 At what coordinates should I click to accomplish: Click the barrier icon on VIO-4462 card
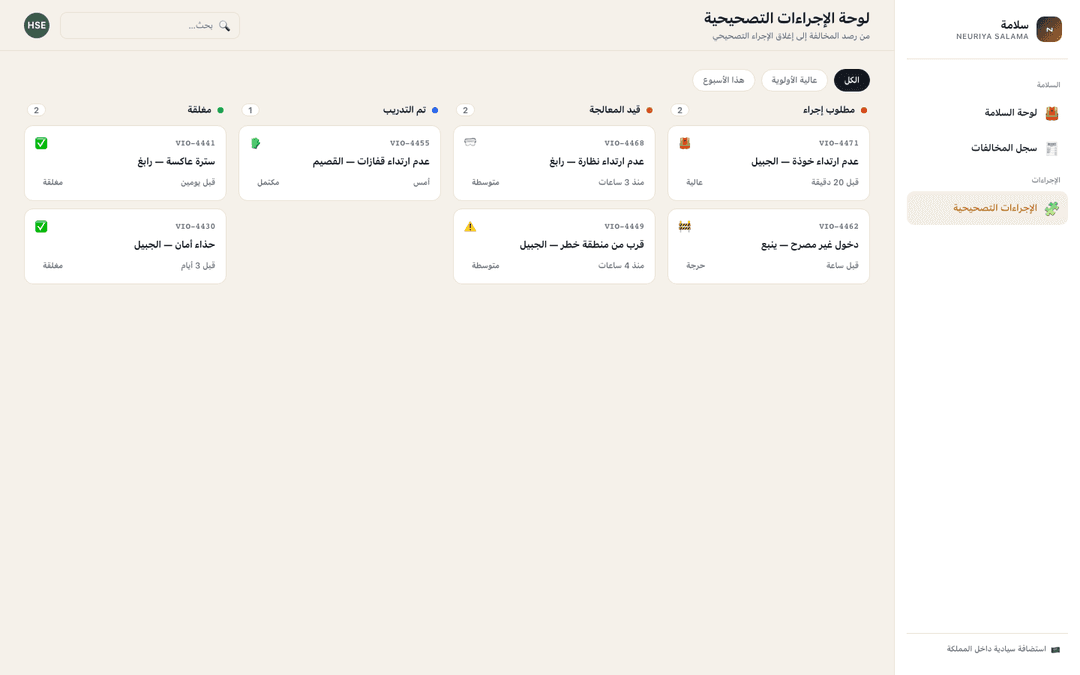(685, 226)
